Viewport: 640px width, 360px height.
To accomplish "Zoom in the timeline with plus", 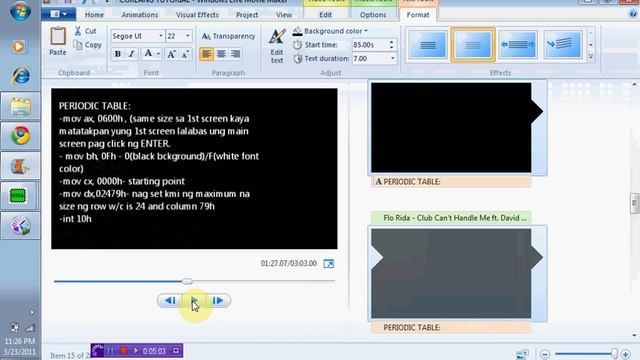I will (625, 354).
